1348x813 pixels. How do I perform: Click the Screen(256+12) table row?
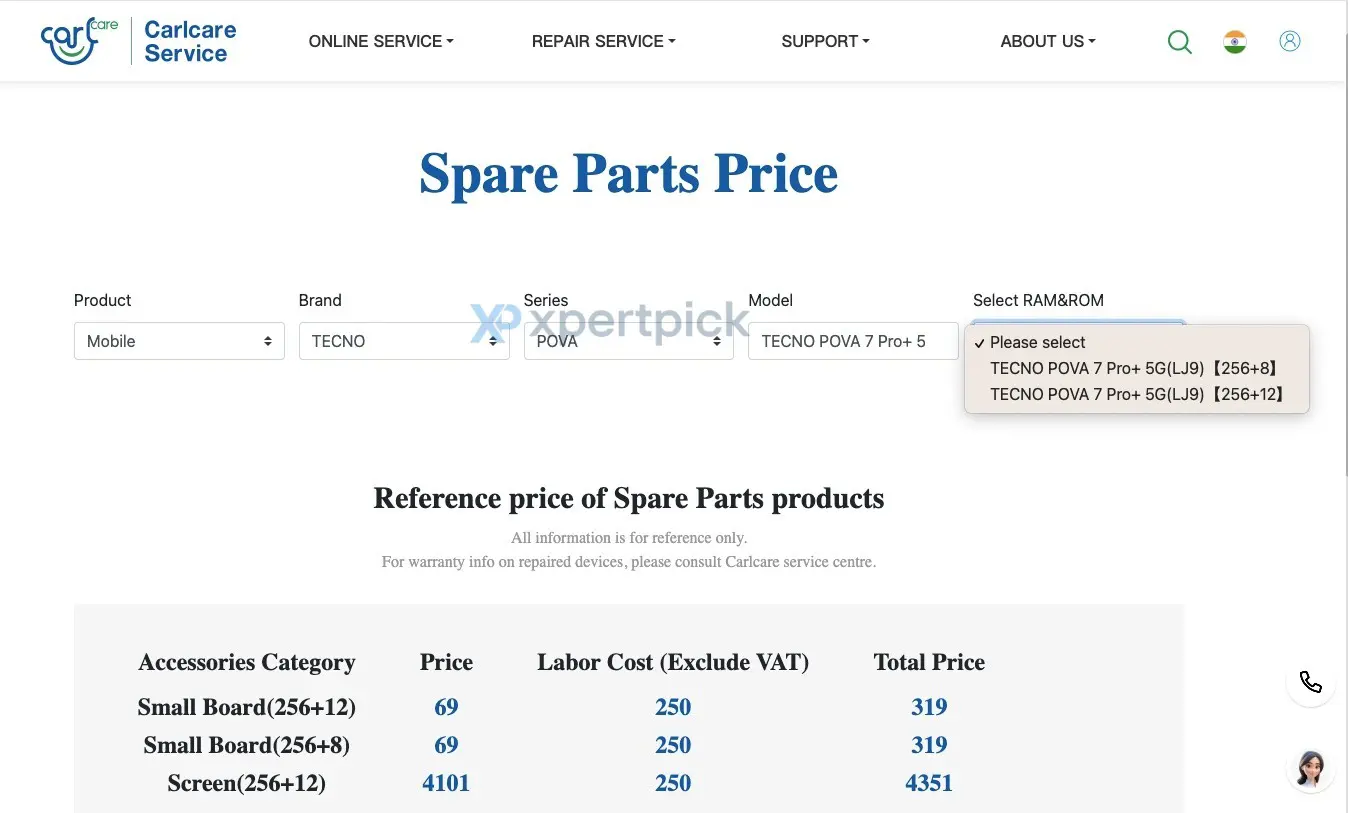point(561,783)
